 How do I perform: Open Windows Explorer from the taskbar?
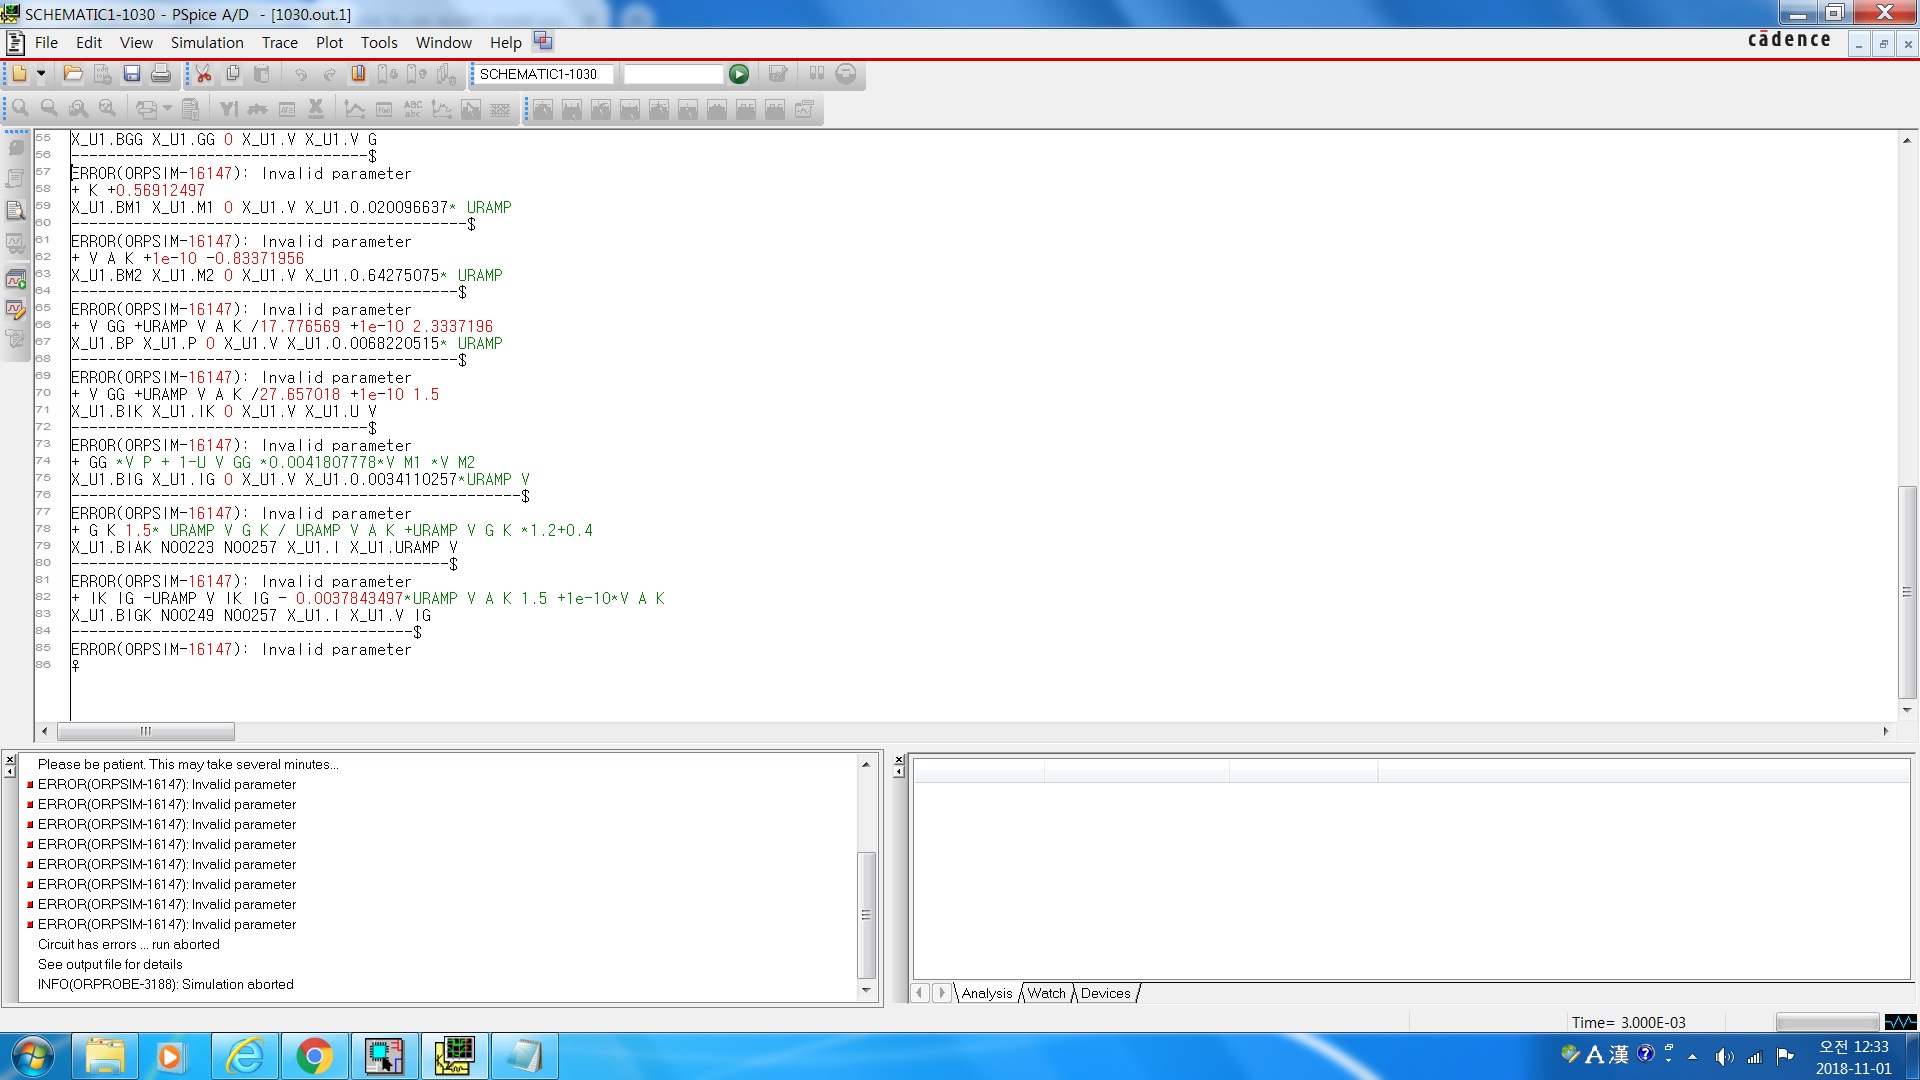(x=105, y=1056)
